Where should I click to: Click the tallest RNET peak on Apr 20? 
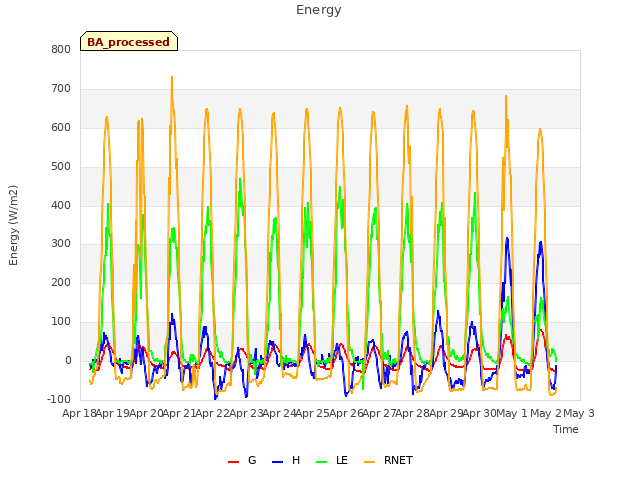click(x=172, y=77)
